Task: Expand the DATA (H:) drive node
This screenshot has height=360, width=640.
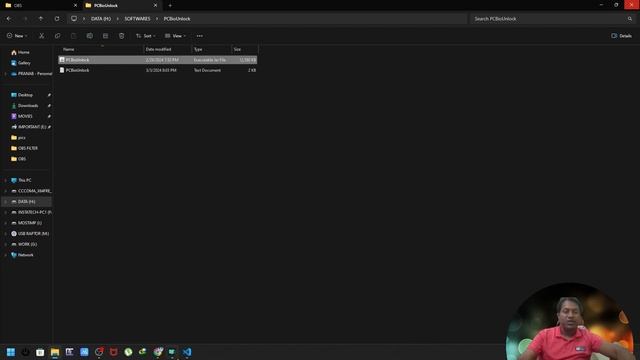Action: point(5,202)
